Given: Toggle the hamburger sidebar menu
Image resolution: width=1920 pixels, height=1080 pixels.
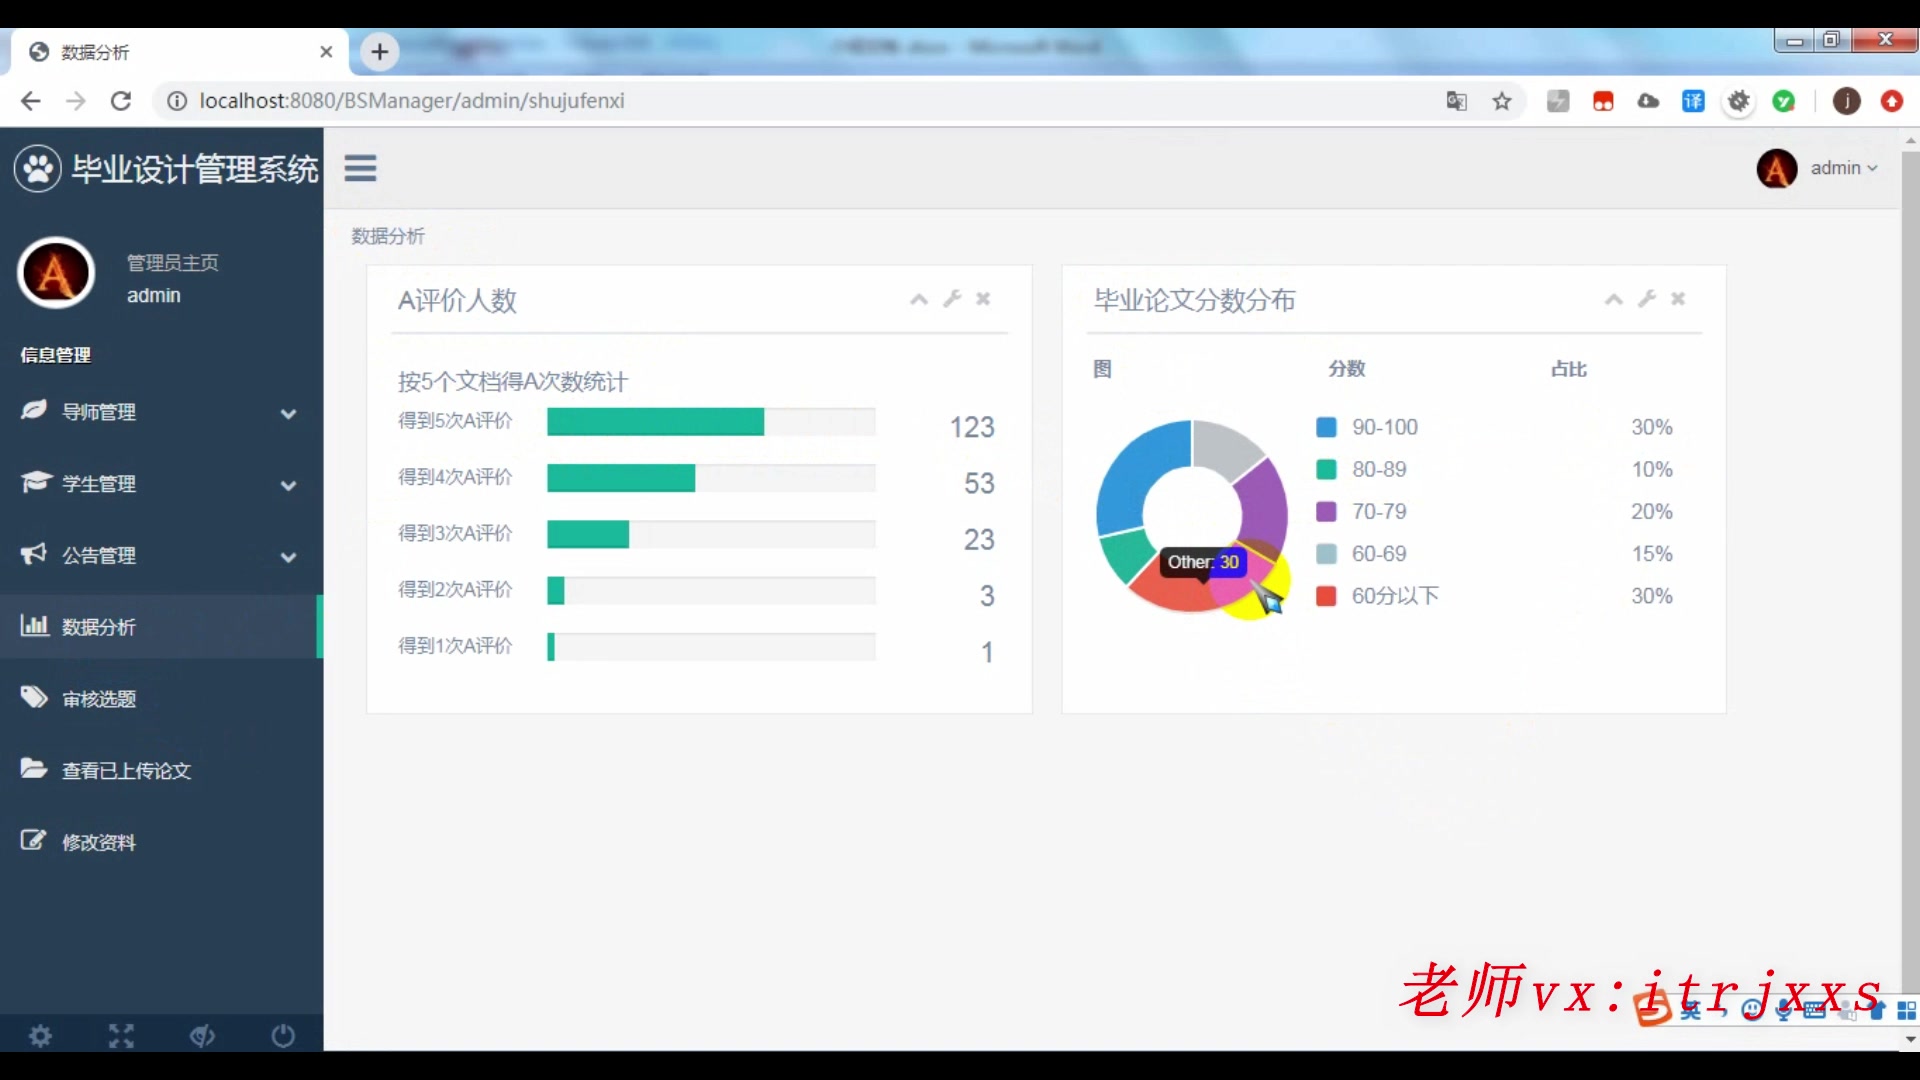Looking at the screenshot, I should (360, 168).
